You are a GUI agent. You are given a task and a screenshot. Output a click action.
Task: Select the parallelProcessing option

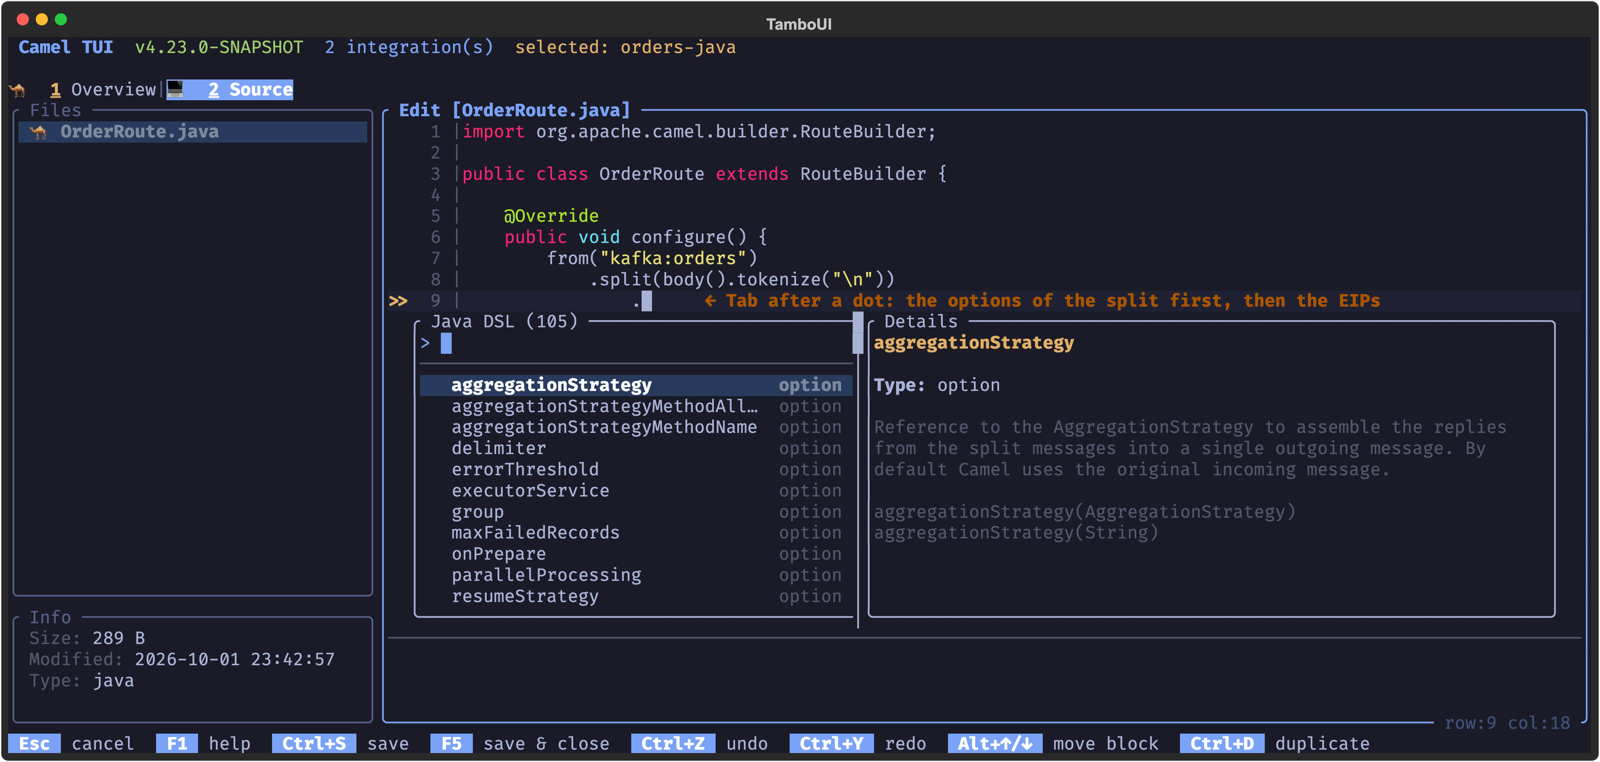coord(637,575)
